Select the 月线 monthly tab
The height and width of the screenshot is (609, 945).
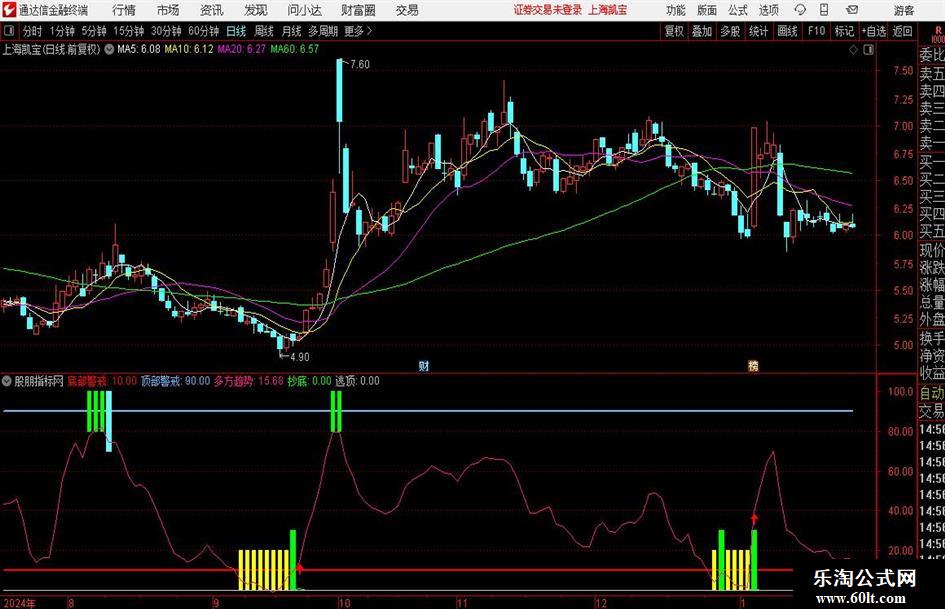point(291,31)
